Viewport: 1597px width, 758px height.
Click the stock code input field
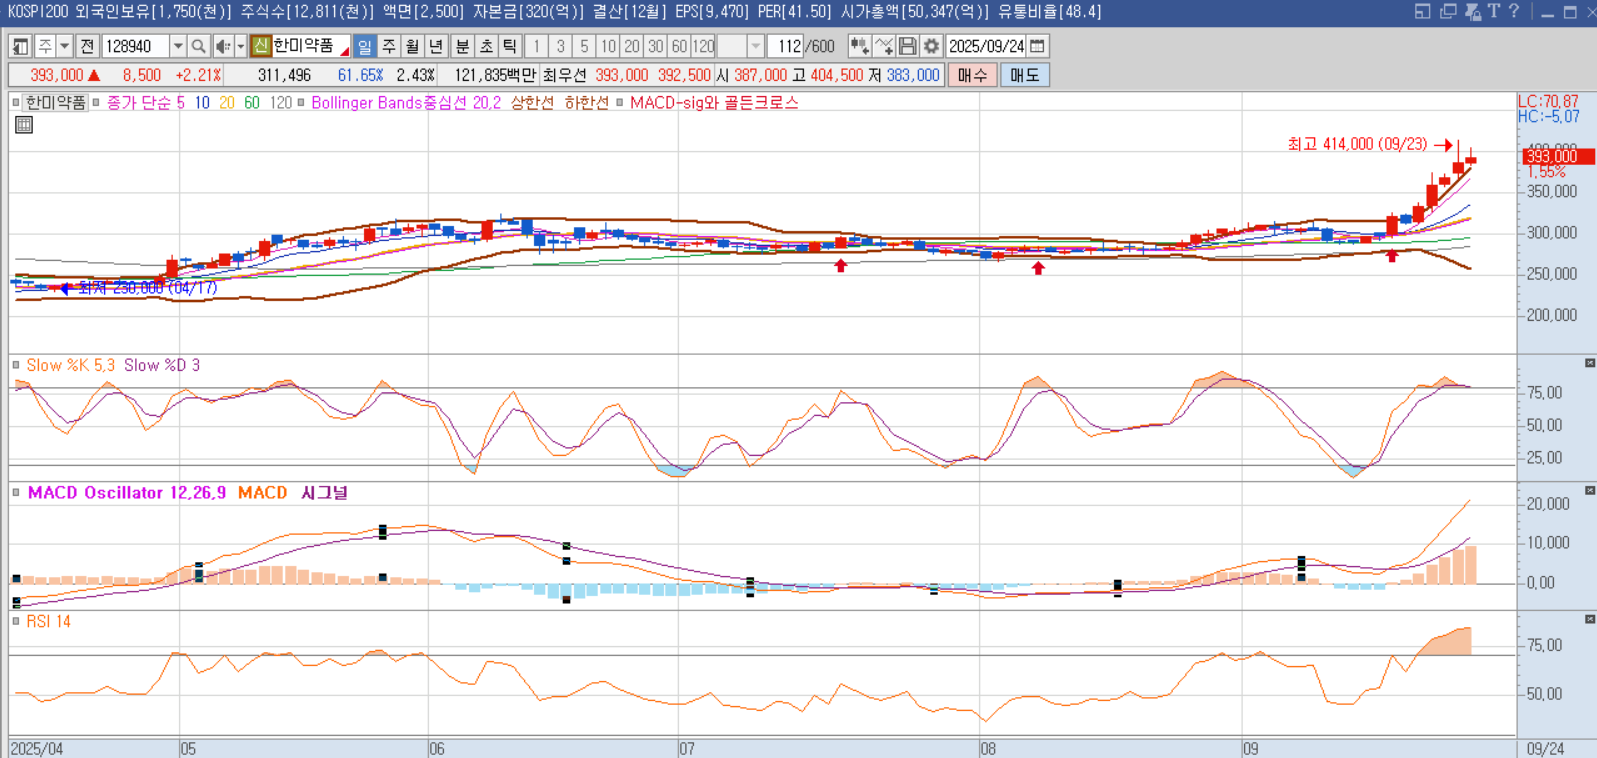click(136, 46)
